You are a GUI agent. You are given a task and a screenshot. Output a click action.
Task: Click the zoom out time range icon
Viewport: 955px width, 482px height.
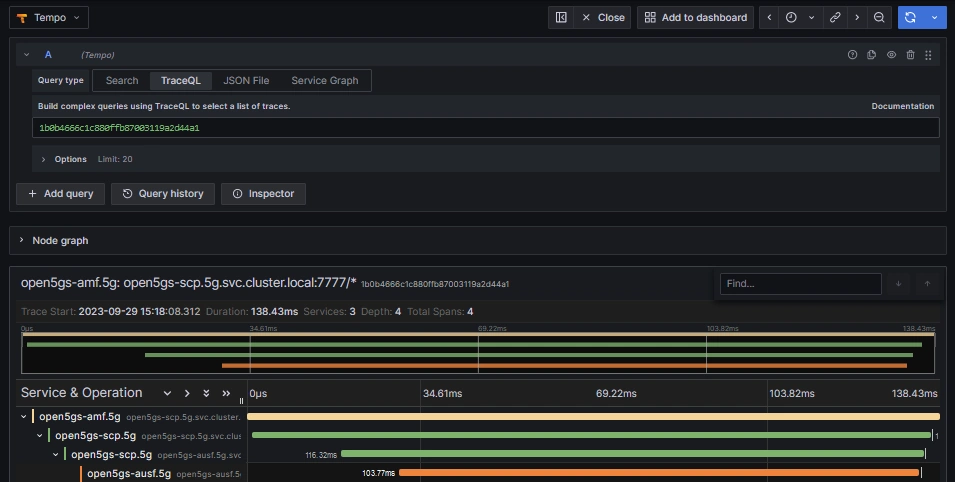pos(879,17)
